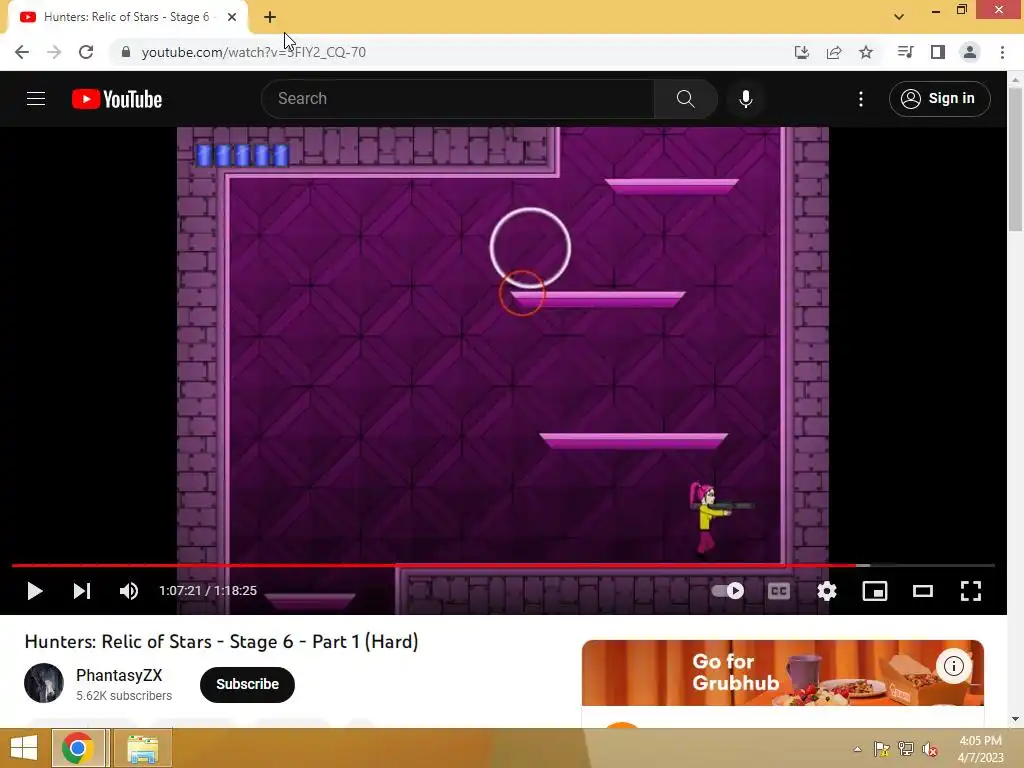Click the video title text
Image resolution: width=1024 pixels, height=768 pixels.
[221, 642]
